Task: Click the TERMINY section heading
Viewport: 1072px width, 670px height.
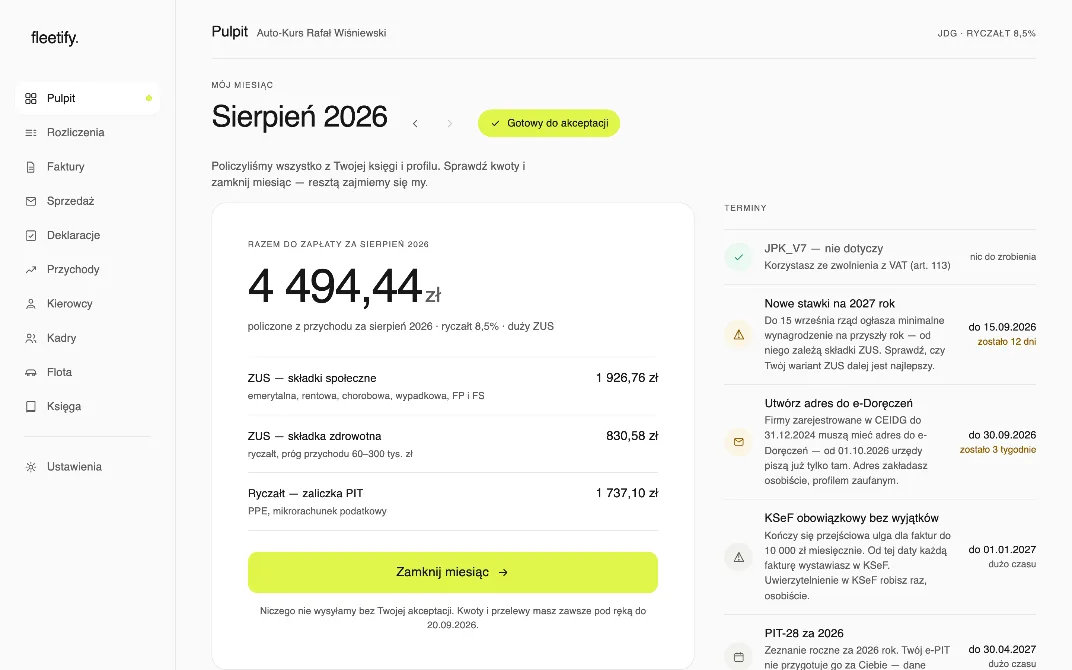Action: click(745, 208)
